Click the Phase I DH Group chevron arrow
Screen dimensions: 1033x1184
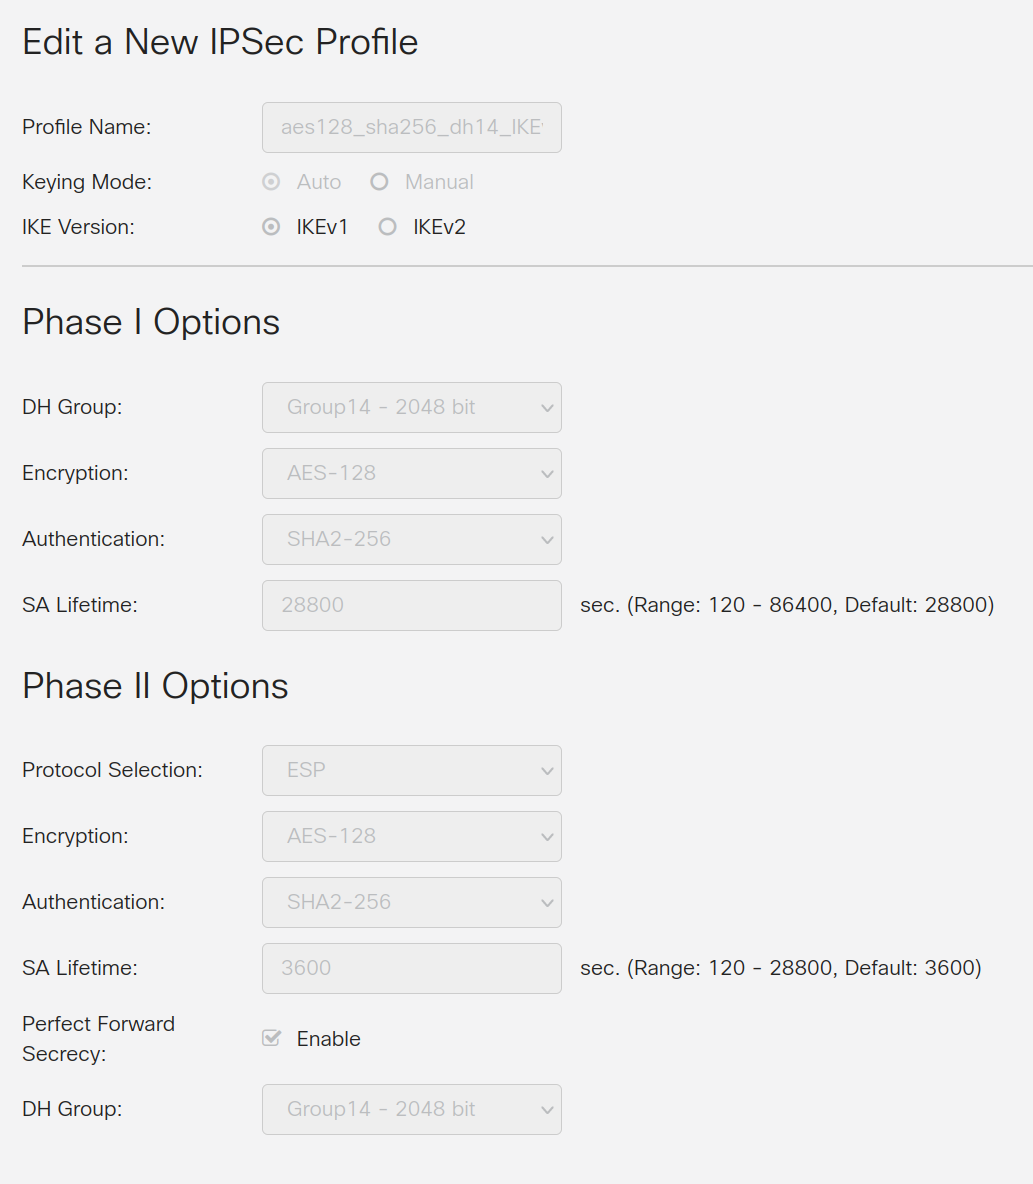point(547,408)
